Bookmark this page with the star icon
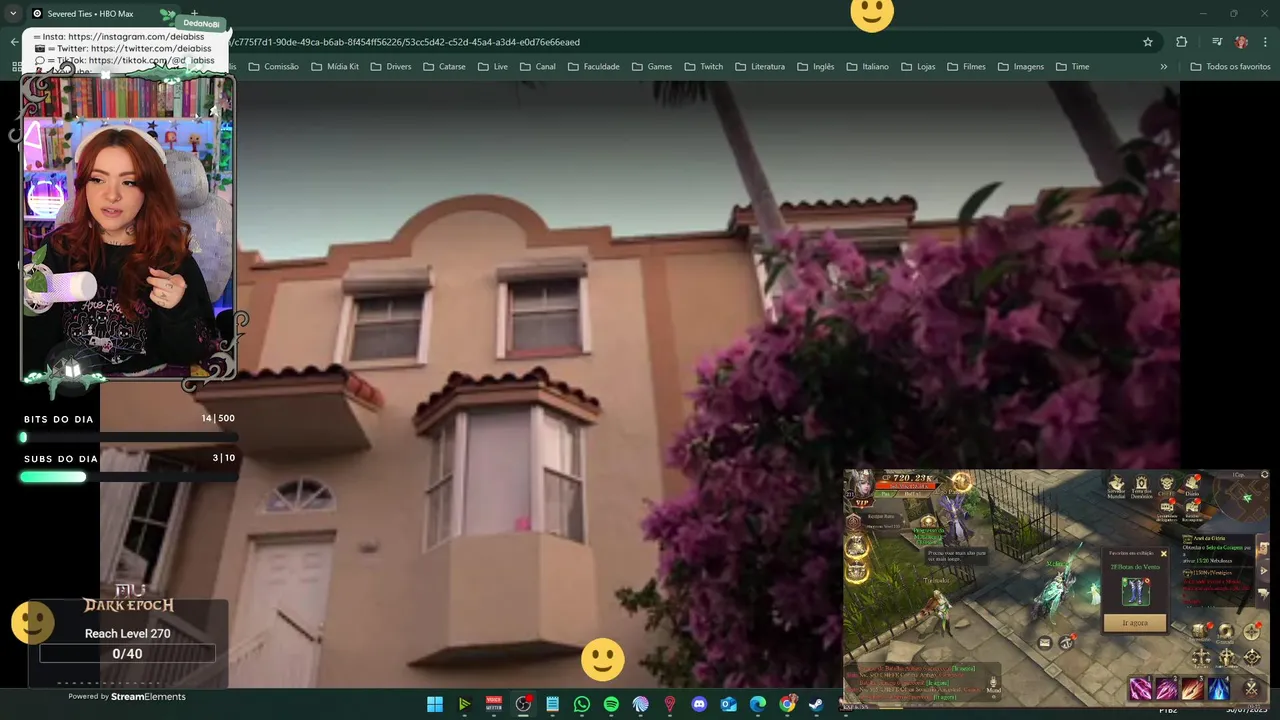The image size is (1280, 720). 1148,42
